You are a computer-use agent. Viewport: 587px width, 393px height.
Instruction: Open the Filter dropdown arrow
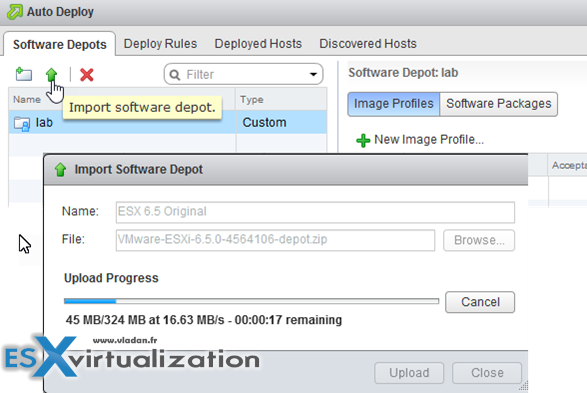[313, 74]
